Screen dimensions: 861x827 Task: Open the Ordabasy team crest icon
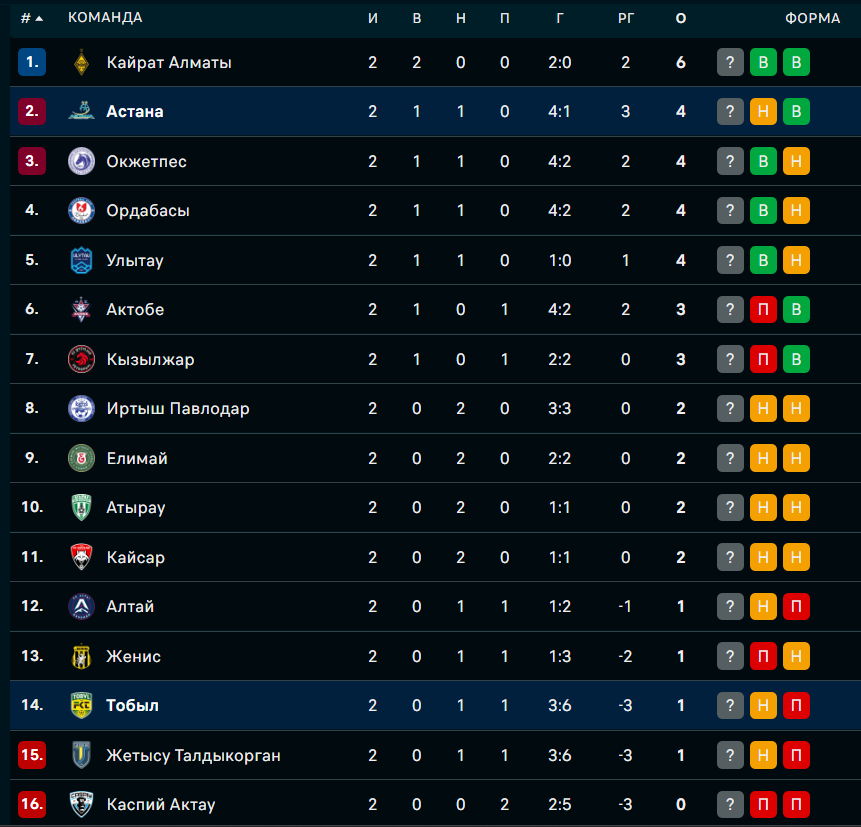[81, 210]
